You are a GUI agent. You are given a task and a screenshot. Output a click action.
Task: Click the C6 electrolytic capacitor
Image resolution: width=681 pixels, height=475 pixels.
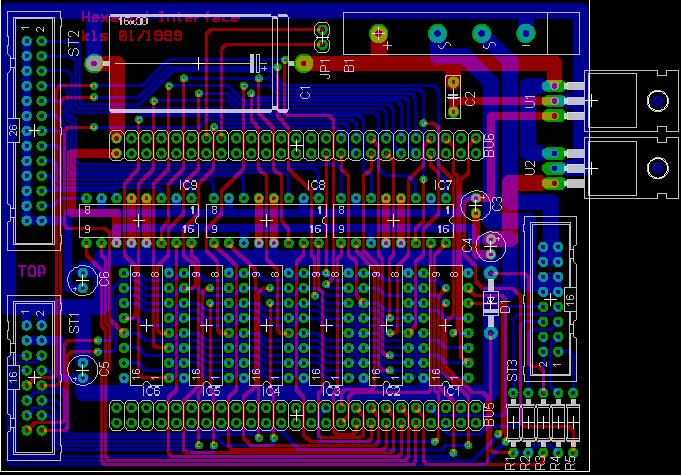(x=81, y=280)
